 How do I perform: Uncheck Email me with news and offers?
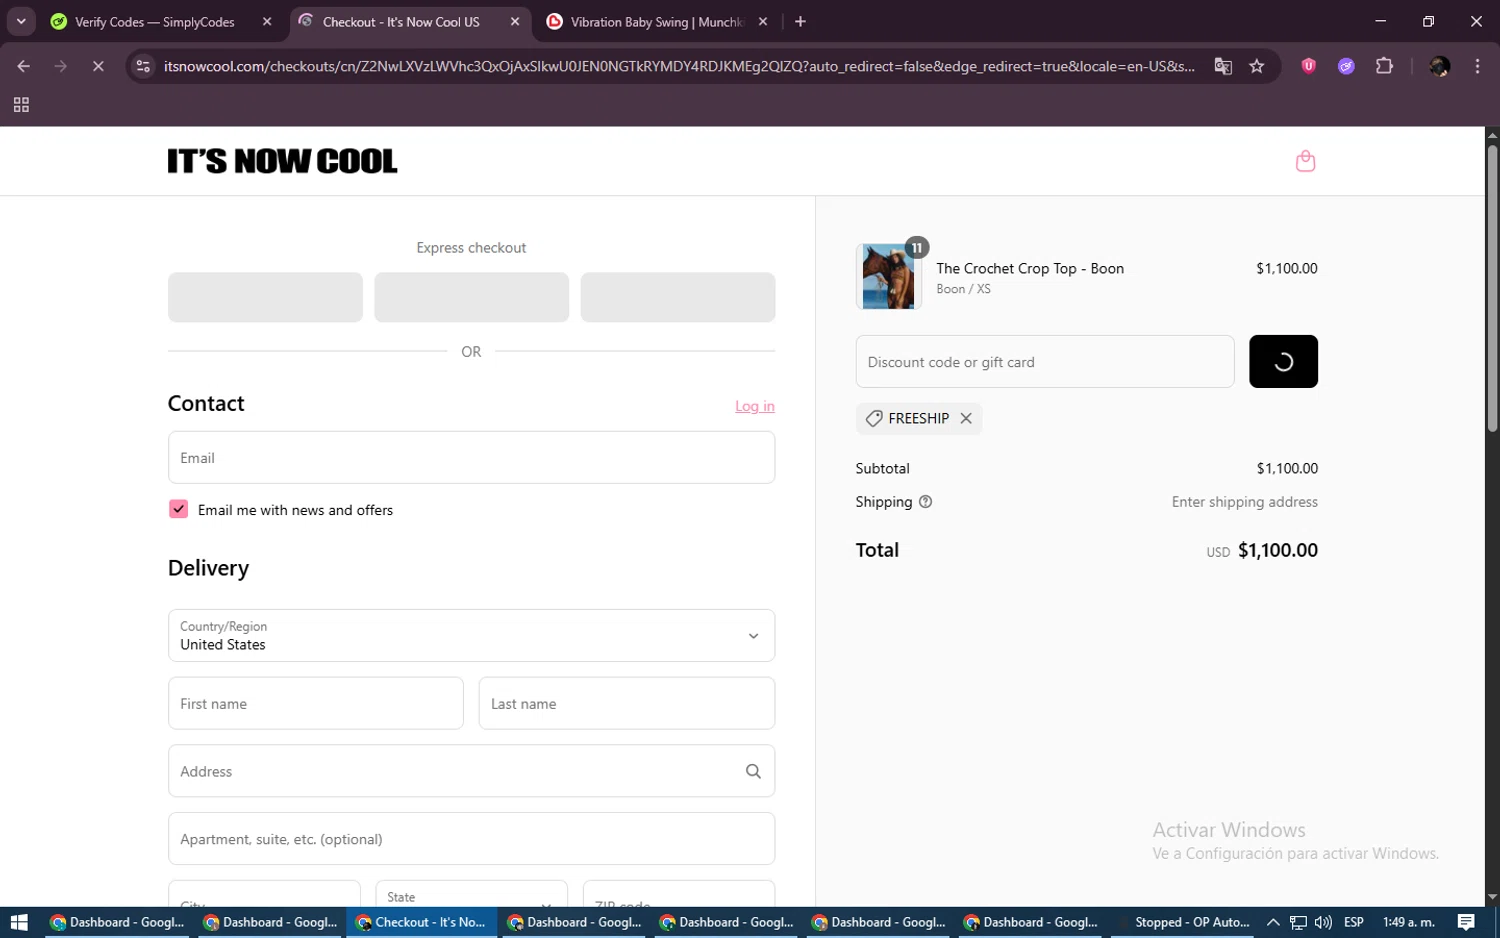coord(178,509)
